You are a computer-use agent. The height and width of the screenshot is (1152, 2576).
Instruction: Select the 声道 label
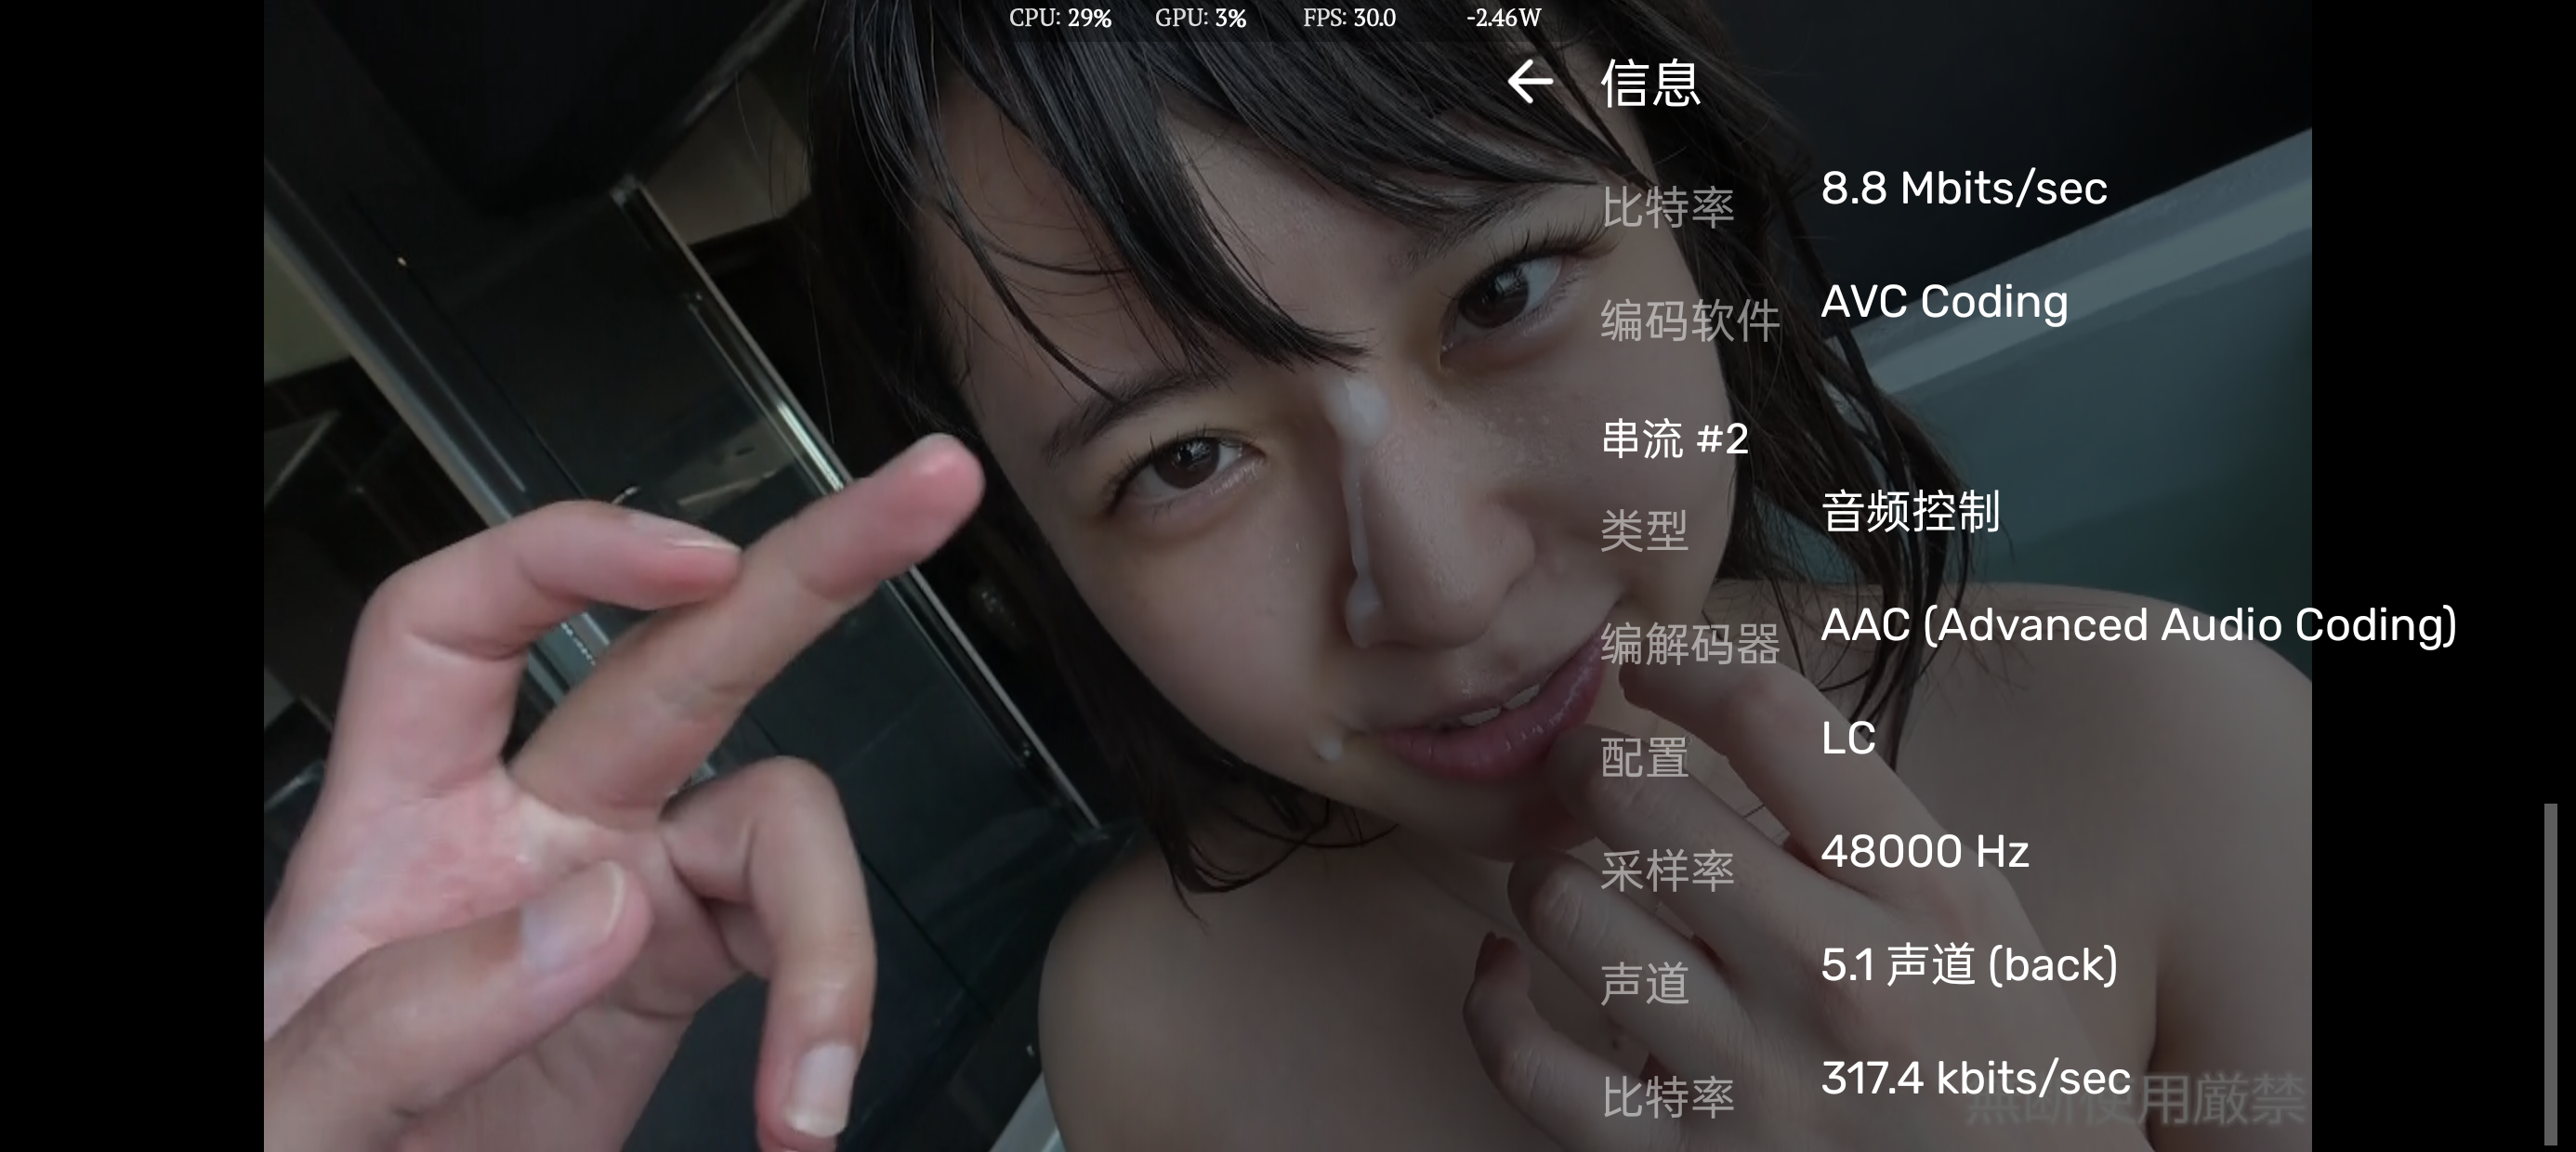pos(1644,984)
